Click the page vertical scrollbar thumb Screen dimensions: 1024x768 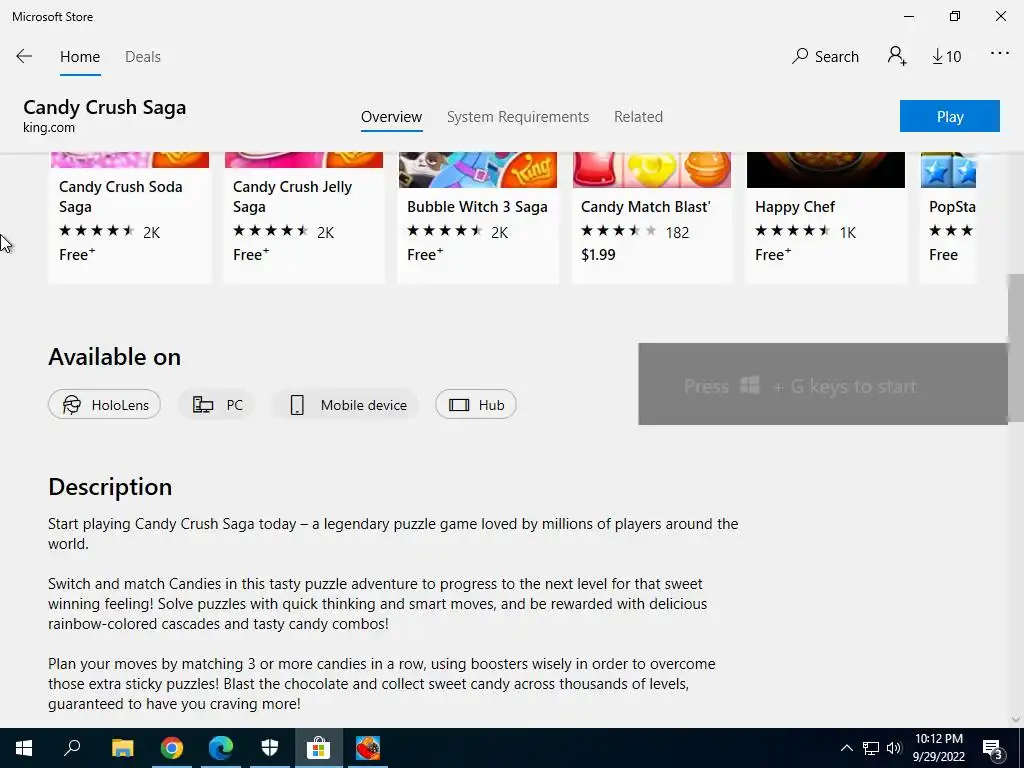tap(1016, 347)
